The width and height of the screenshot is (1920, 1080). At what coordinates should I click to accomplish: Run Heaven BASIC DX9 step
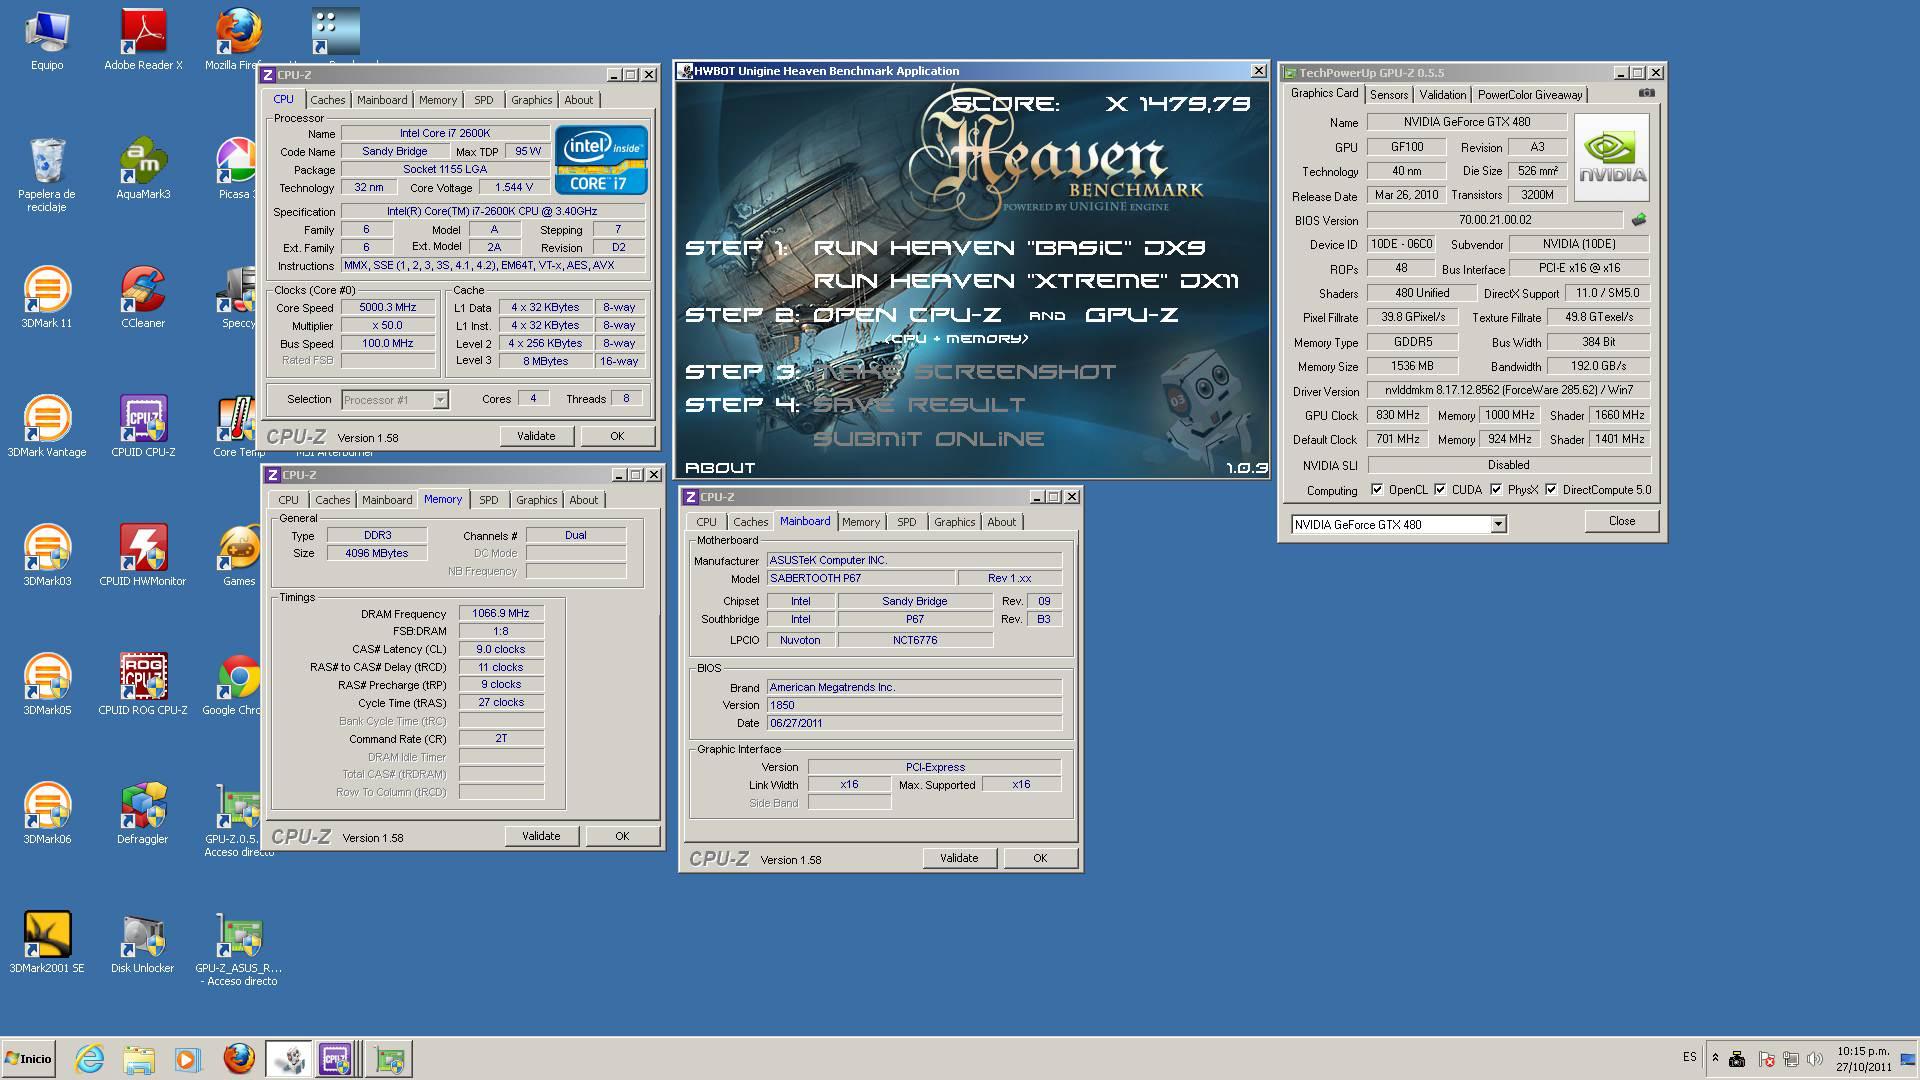(x=1010, y=247)
